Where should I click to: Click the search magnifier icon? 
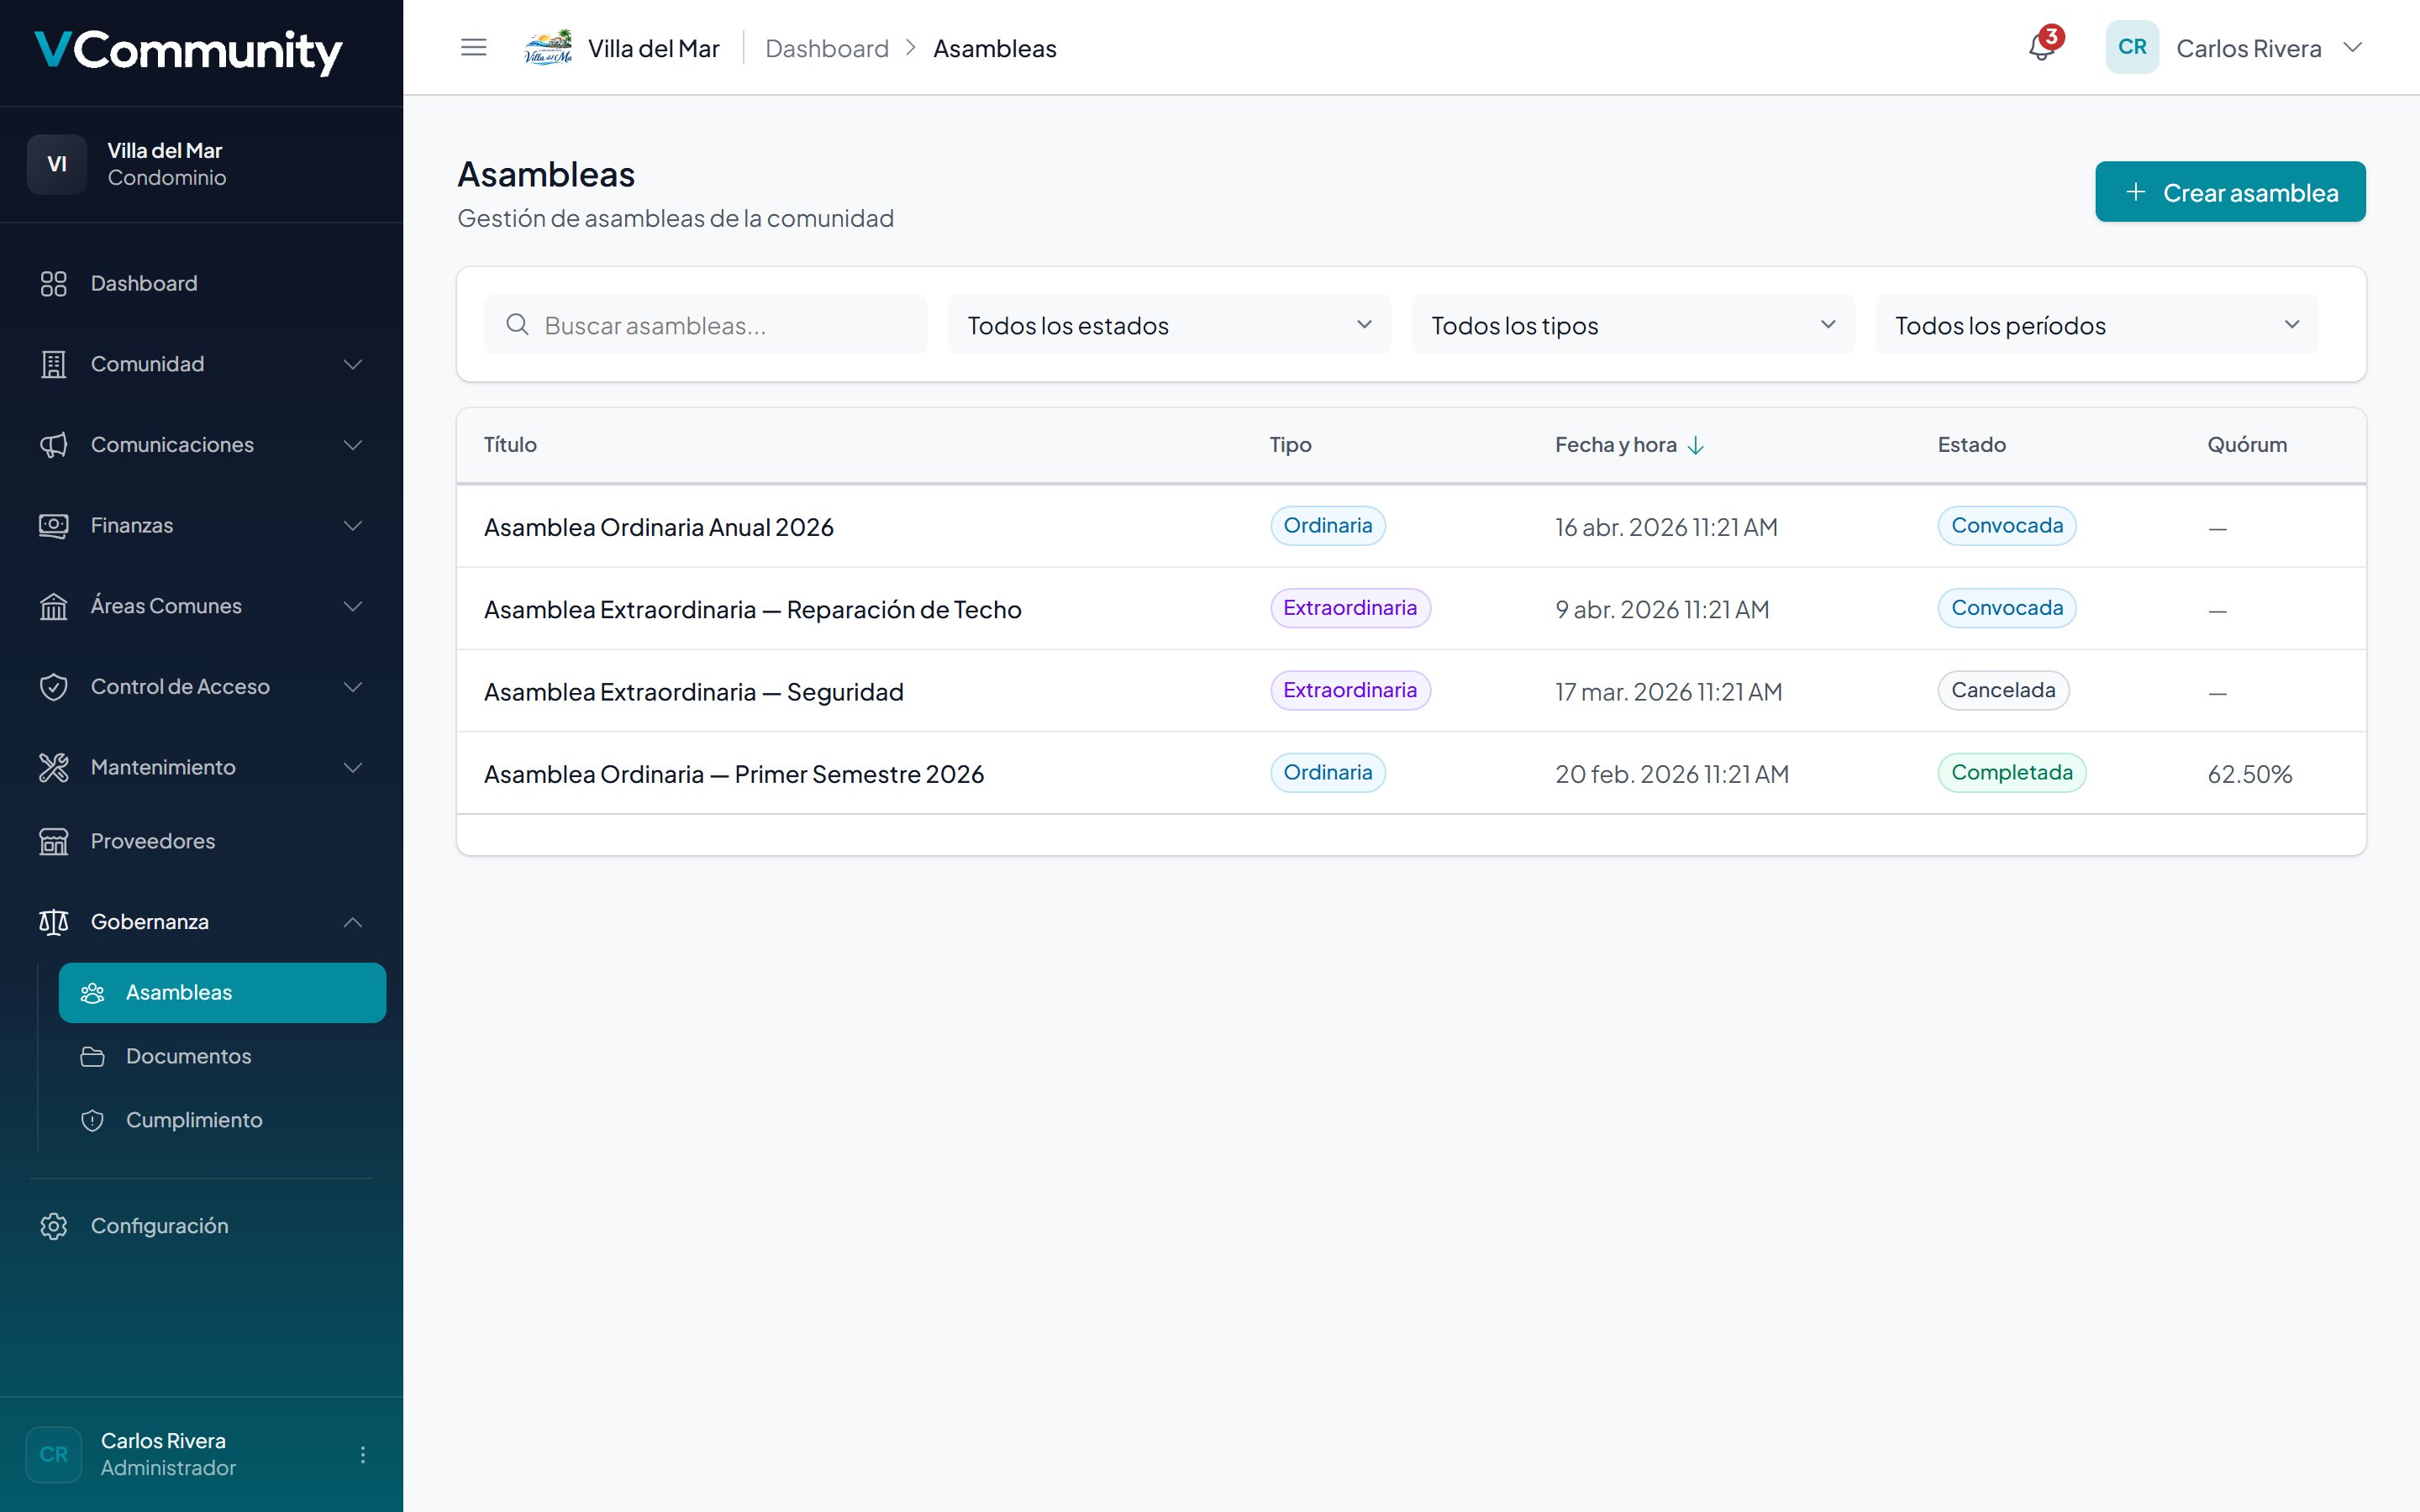pos(517,324)
